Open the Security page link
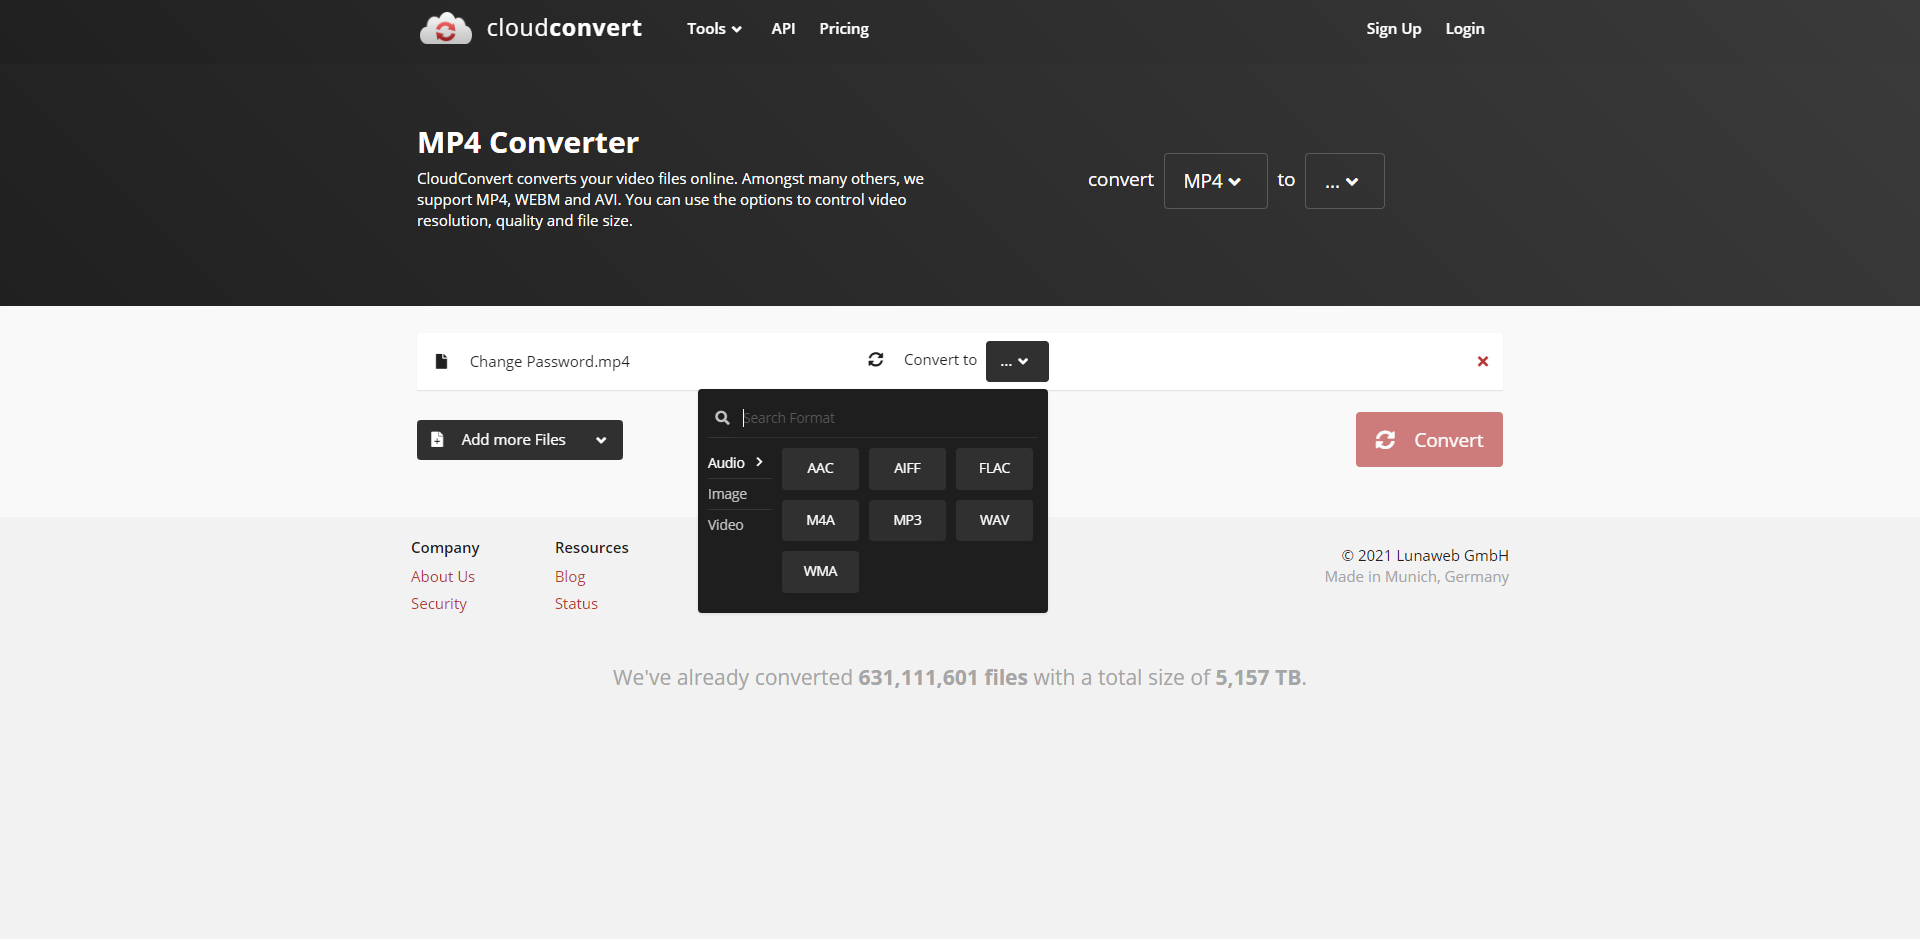This screenshot has height=939, width=1920. click(x=438, y=603)
